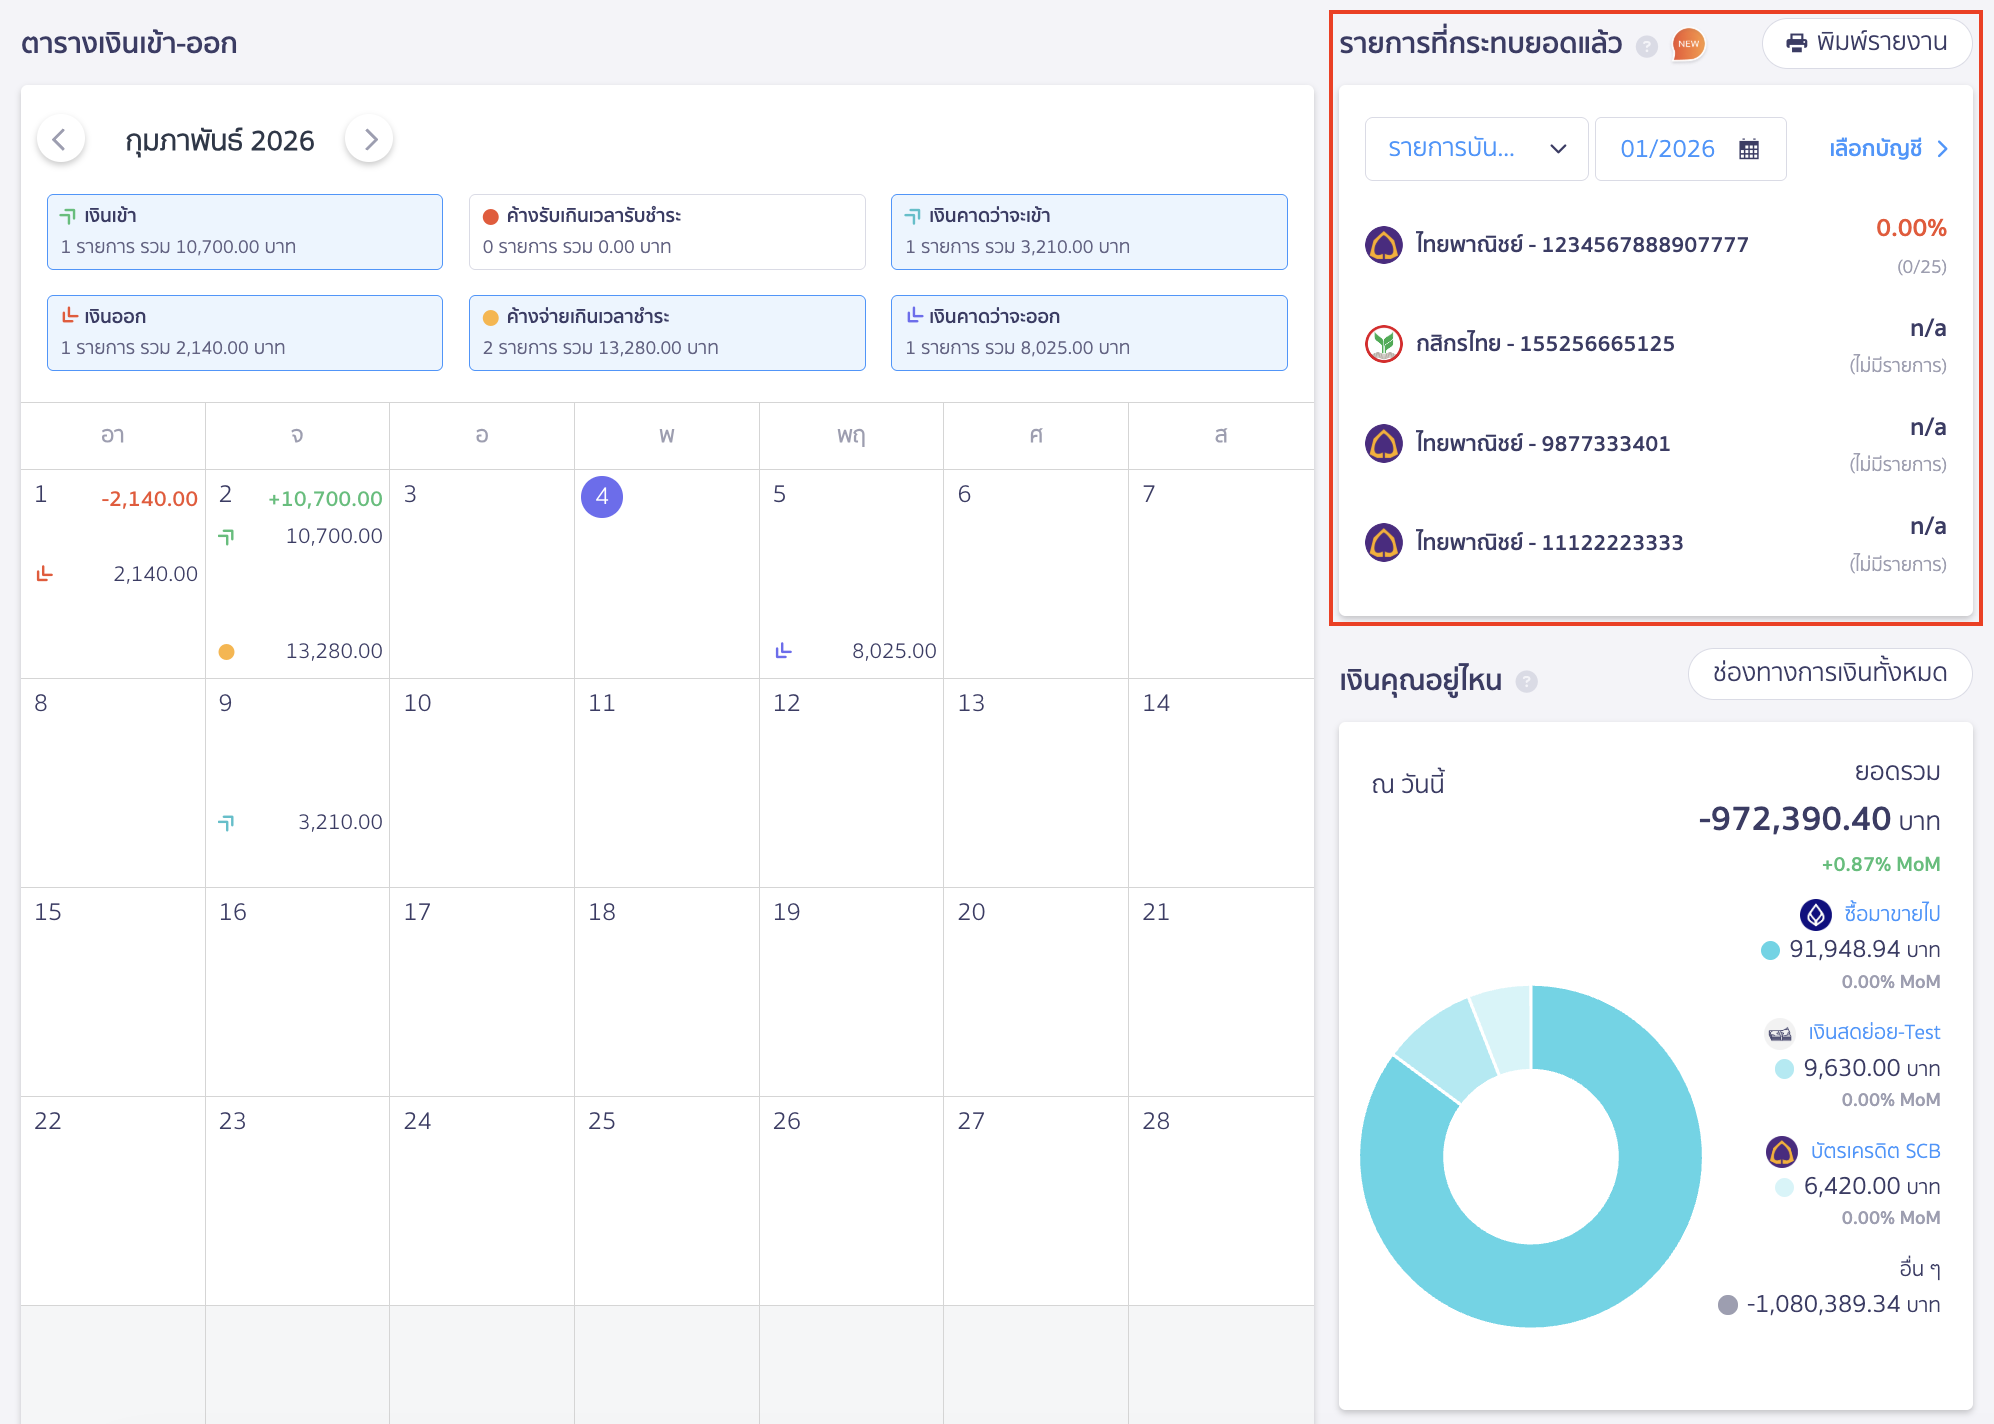Click ช่องทางการเงินทั้งหมด button
1994x1424 pixels.
[x=1829, y=673]
